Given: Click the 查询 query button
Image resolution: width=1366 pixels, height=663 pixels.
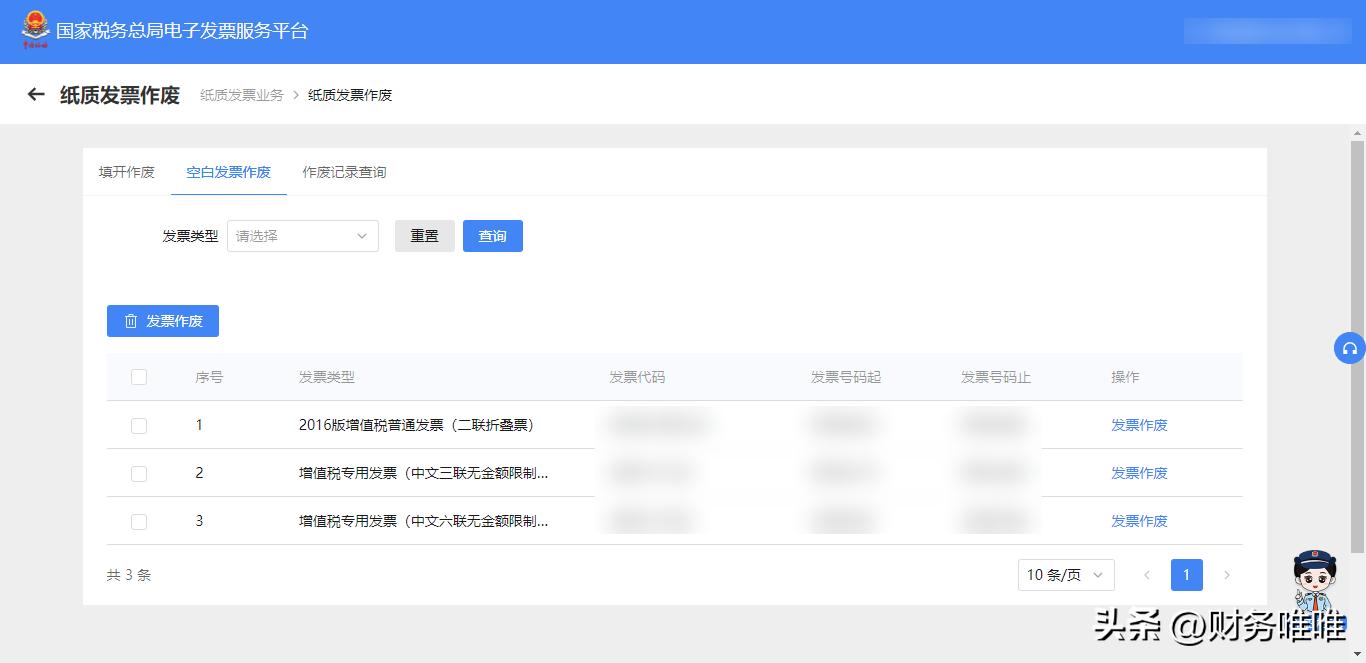Looking at the screenshot, I should point(492,236).
